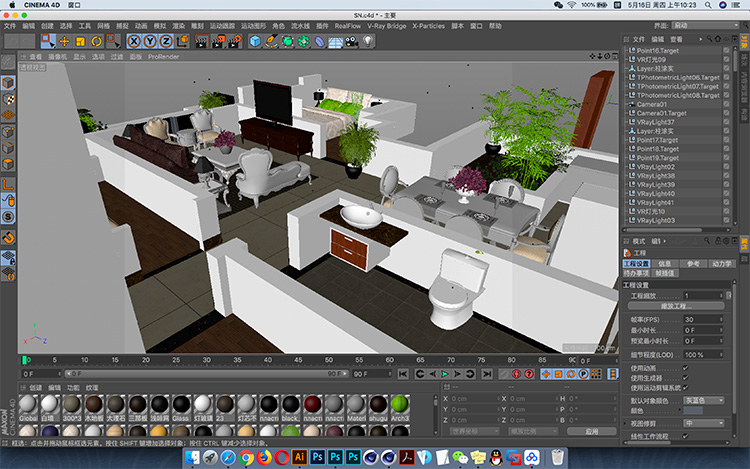Toggle the Z axis lock button
750x469 pixels.
pos(166,42)
